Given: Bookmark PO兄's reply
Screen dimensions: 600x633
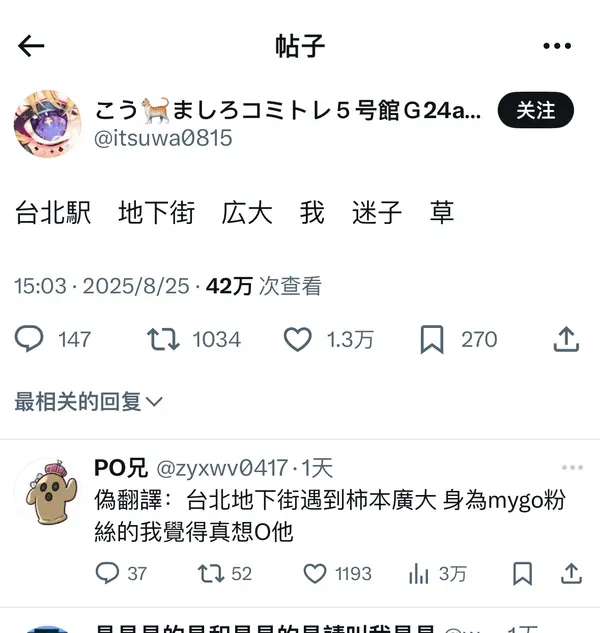Looking at the screenshot, I should (522, 573).
